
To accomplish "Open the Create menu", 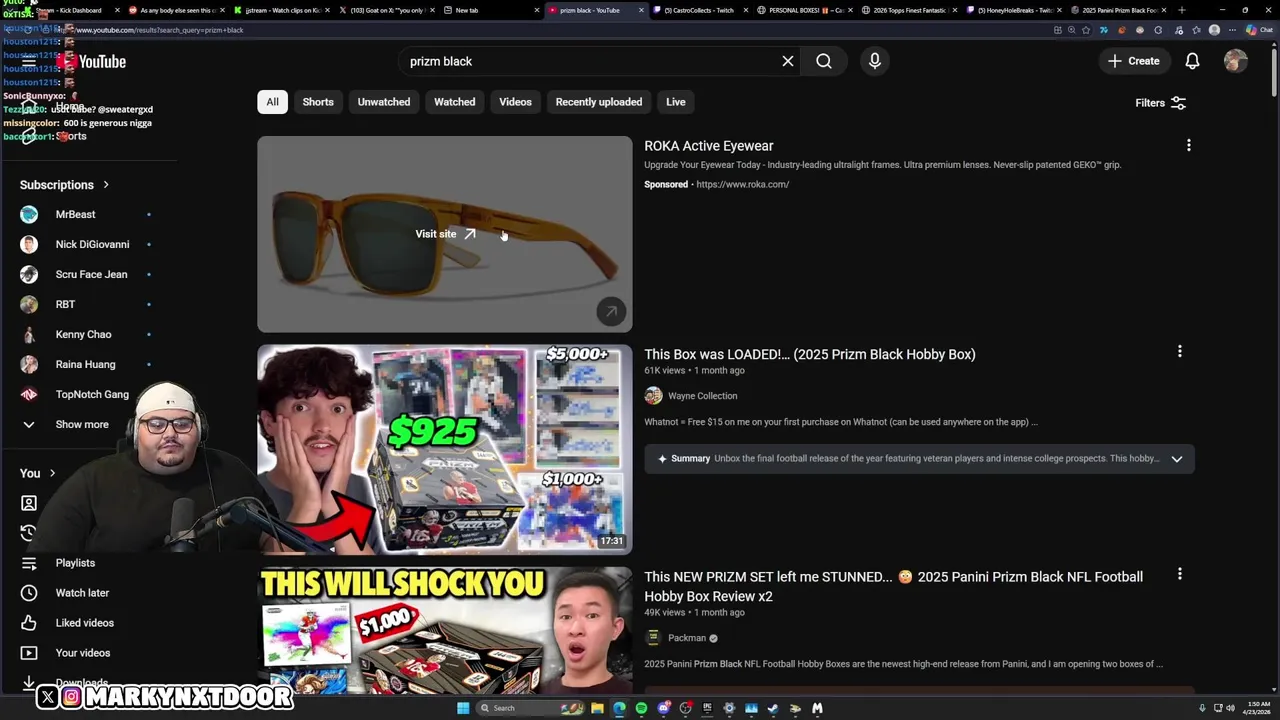I will (x=1134, y=61).
